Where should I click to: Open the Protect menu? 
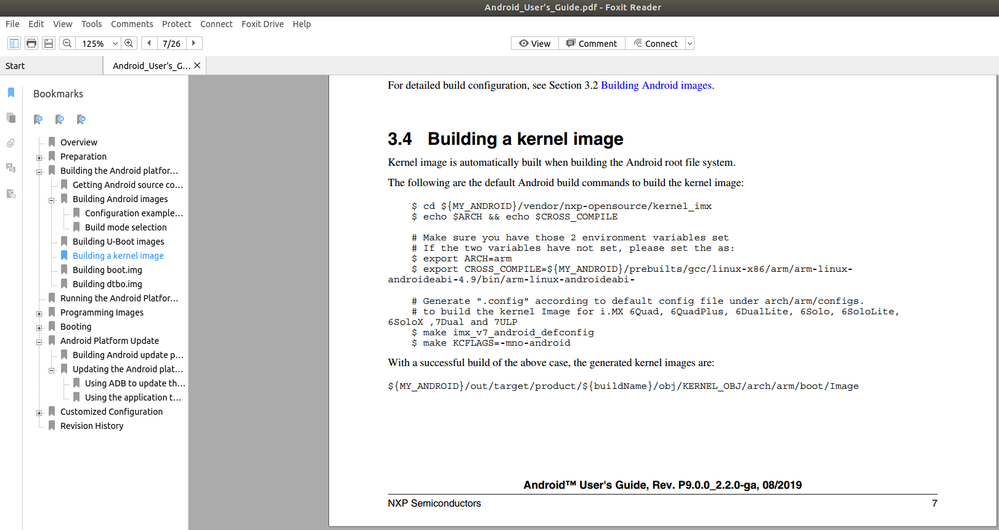(x=176, y=24)
